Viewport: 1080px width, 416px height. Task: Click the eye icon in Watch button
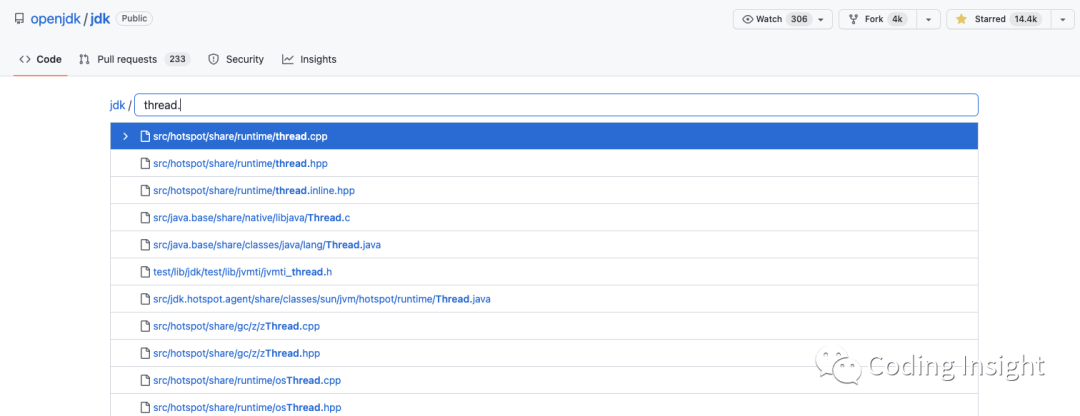[747, 19]
